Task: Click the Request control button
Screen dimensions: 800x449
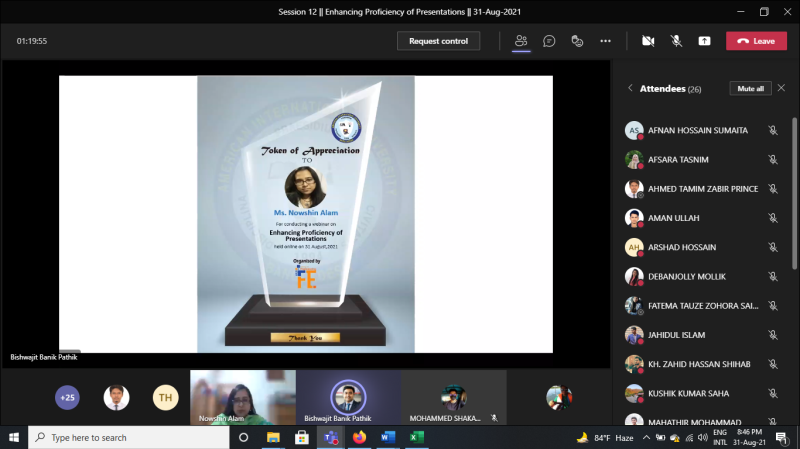Action: click(438, 41)
